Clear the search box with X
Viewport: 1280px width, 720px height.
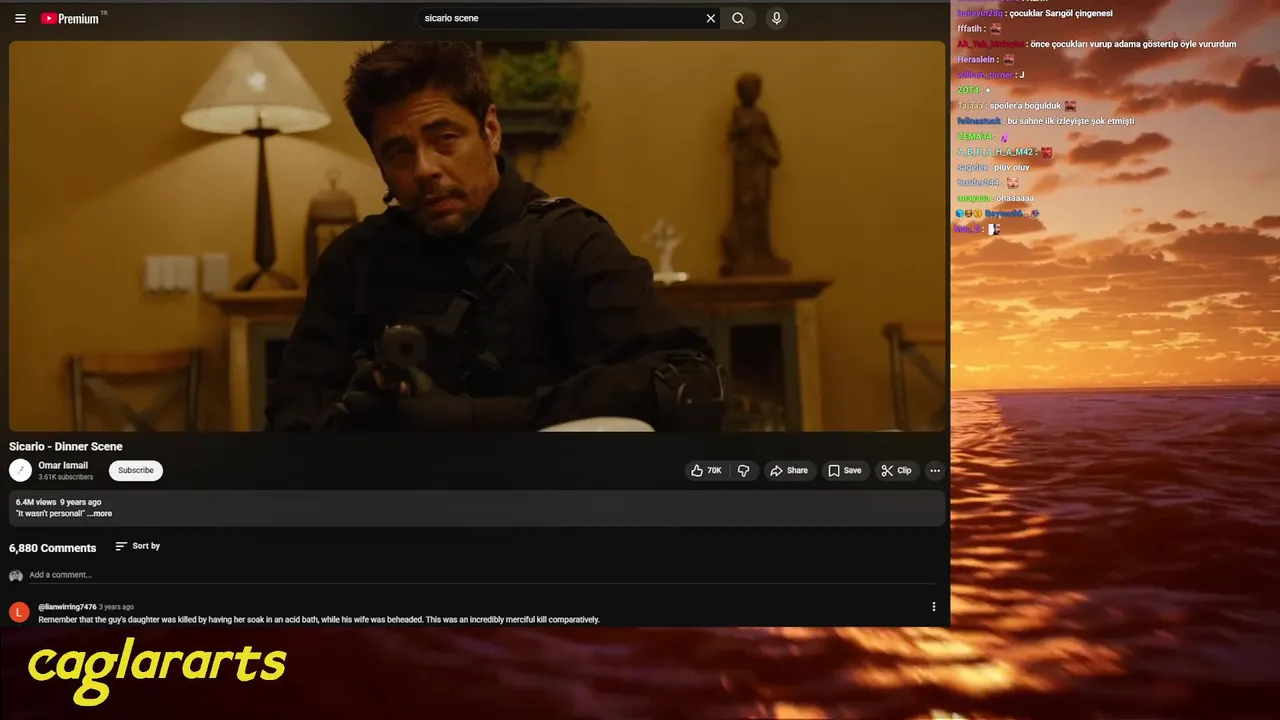point(711,18)
